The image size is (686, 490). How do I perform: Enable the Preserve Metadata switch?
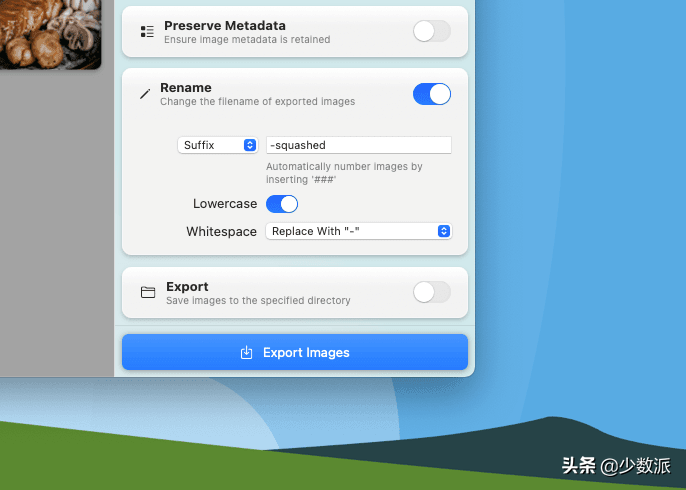[432, 32]
